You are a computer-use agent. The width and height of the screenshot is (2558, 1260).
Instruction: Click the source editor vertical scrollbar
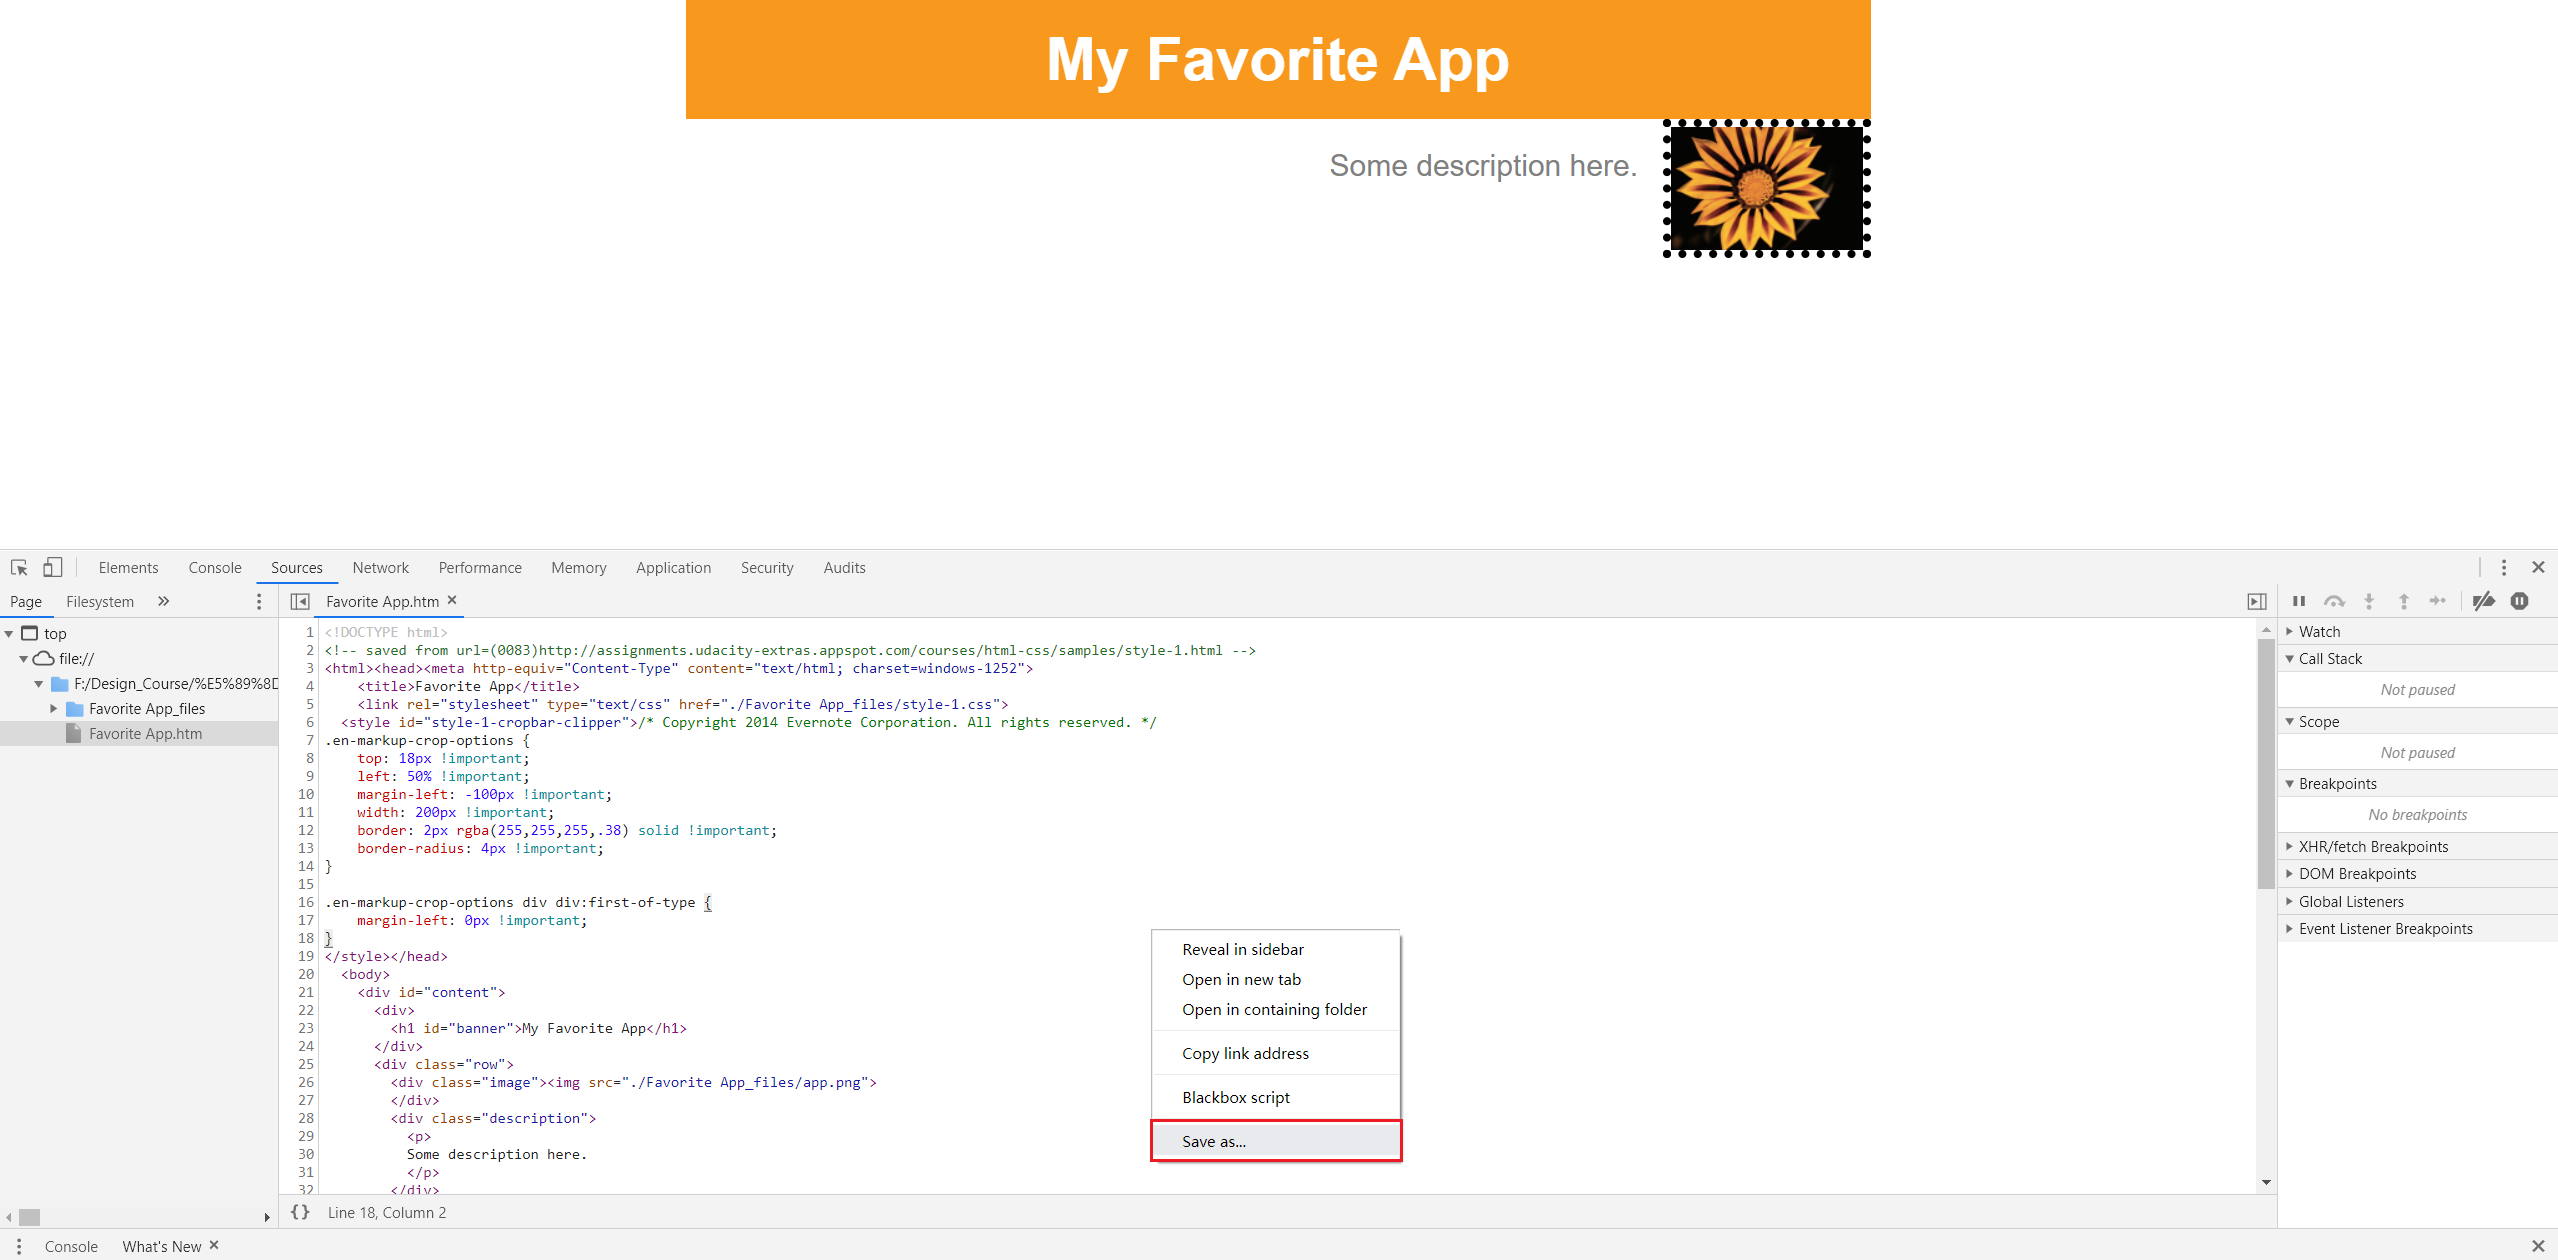tap(2266, 763)
